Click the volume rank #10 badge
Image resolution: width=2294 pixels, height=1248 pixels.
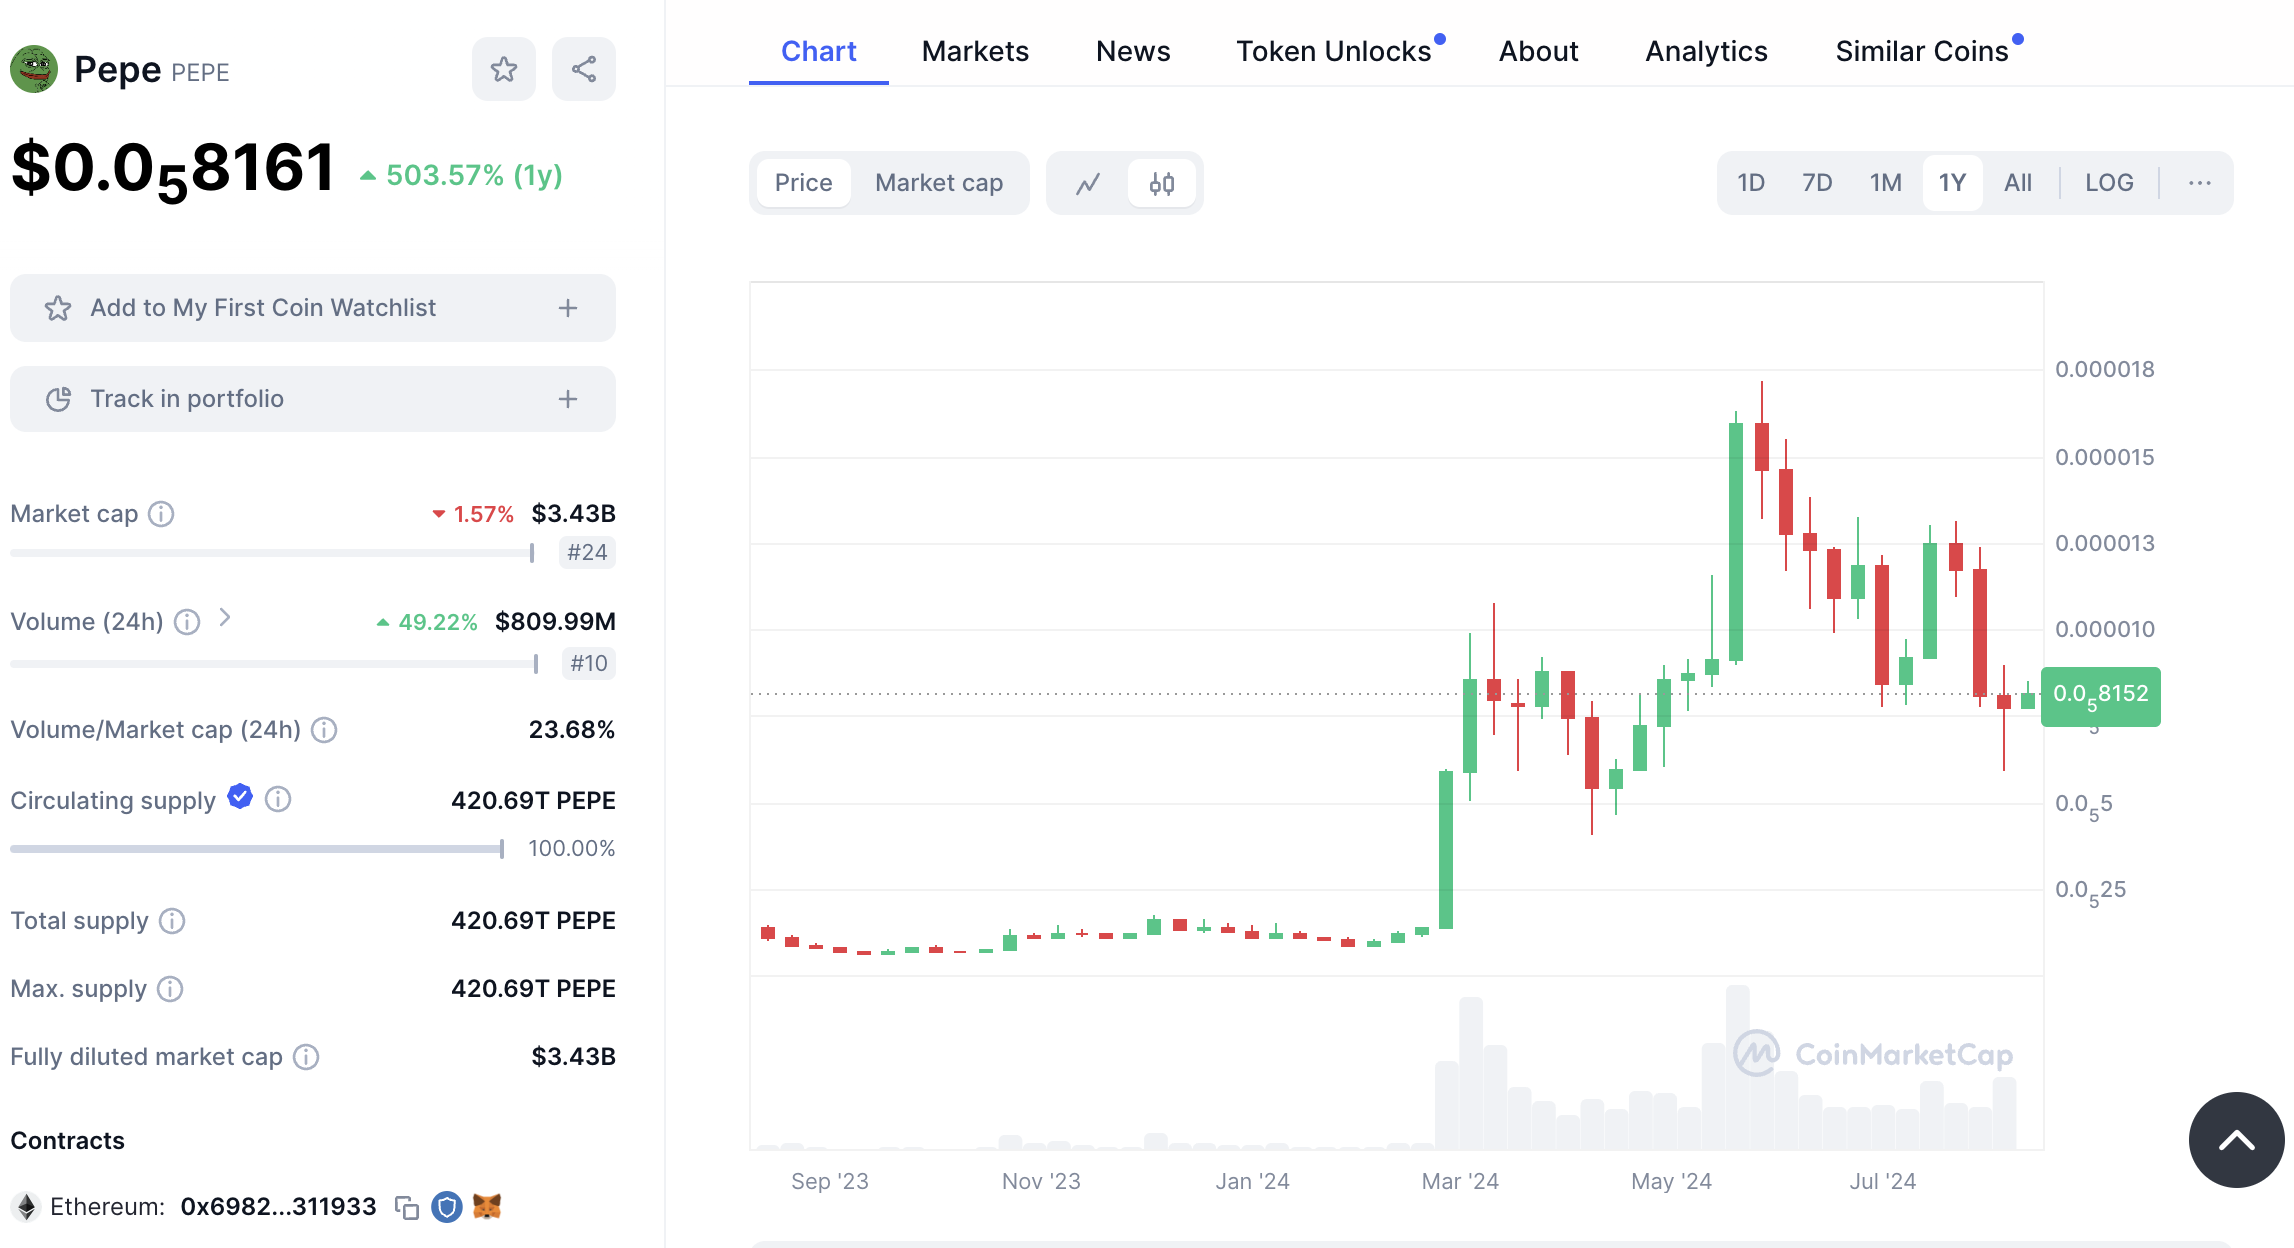point(589,664)
